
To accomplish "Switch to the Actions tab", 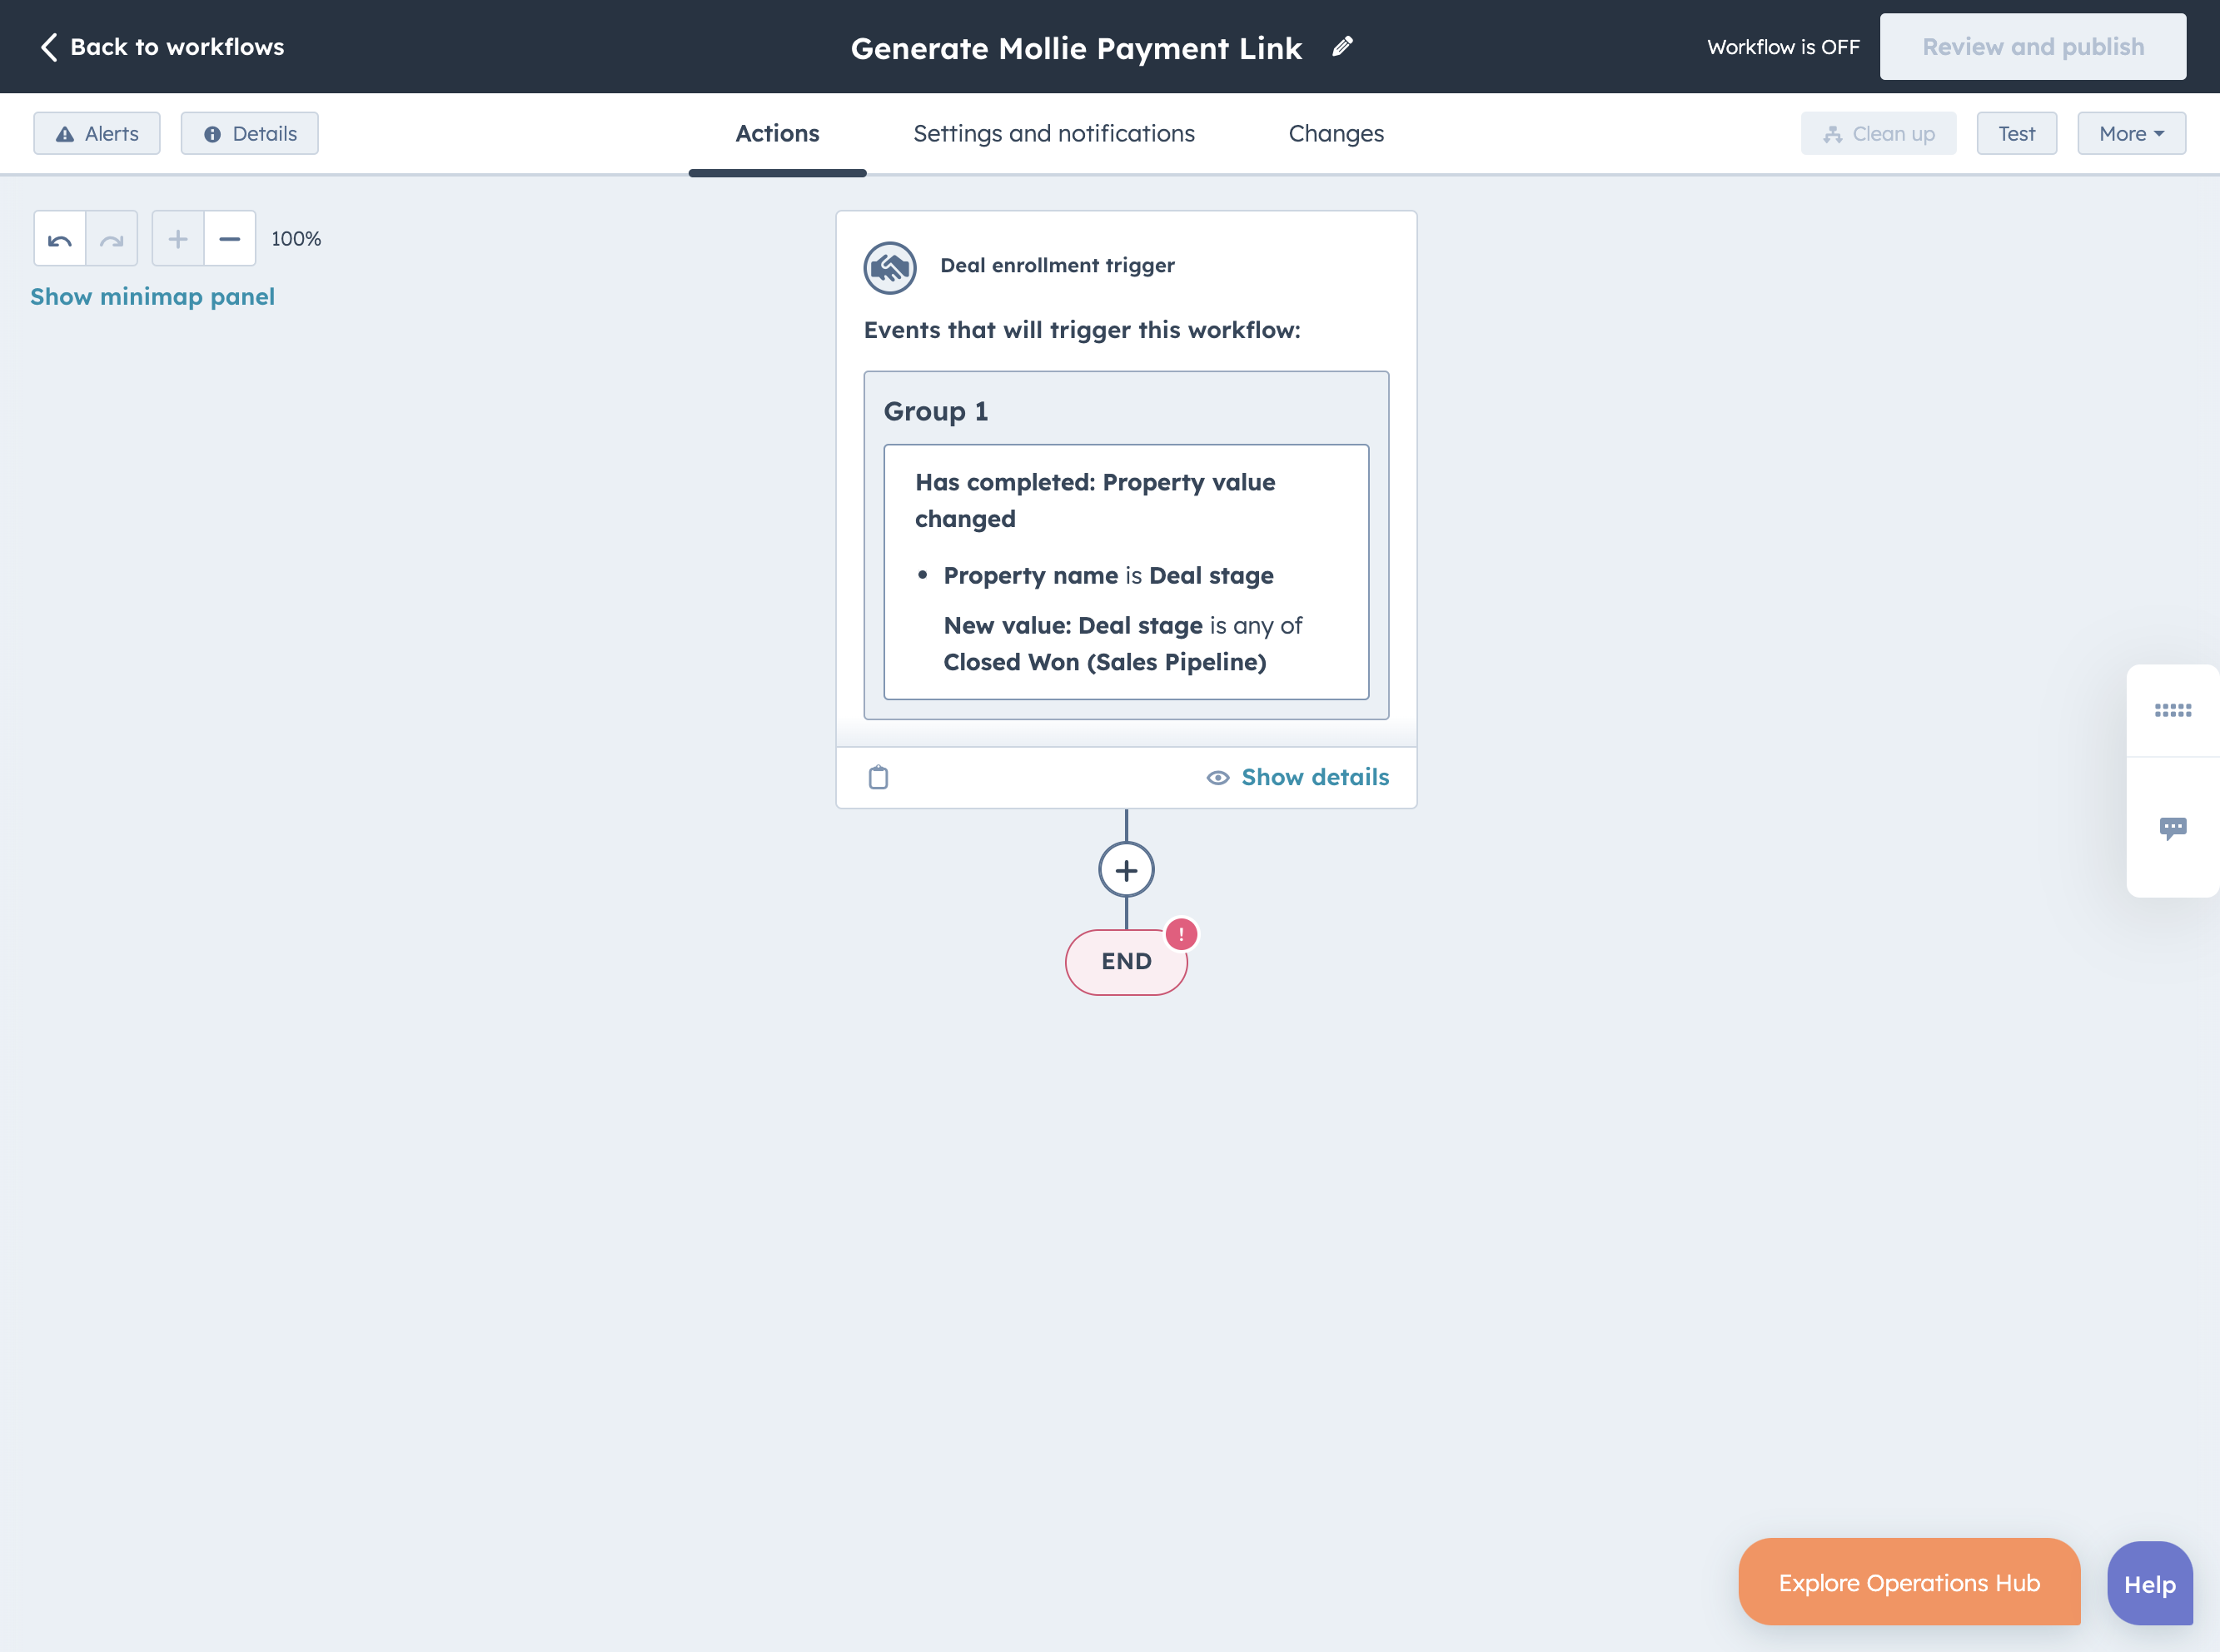I will (x=777, y=134).
